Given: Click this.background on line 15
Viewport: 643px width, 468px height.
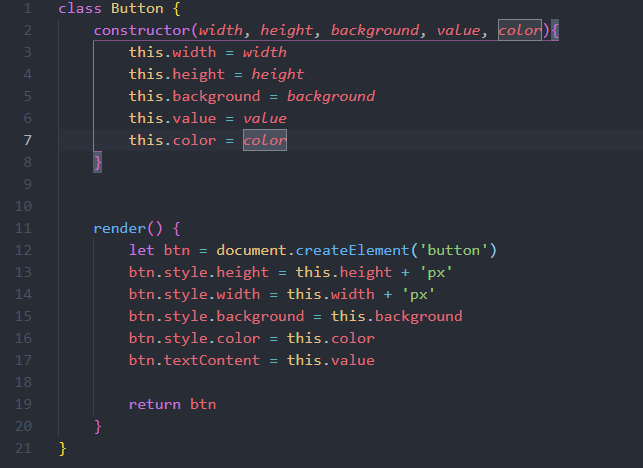Looking at the screenshot, I should click(397, 316).
